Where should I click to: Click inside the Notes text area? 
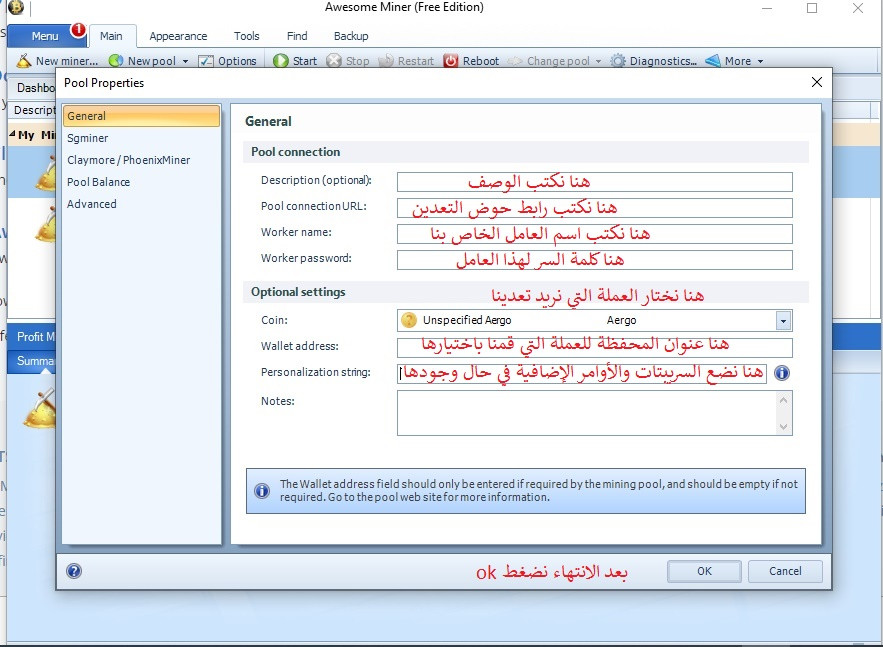click(x=586, y=413)
